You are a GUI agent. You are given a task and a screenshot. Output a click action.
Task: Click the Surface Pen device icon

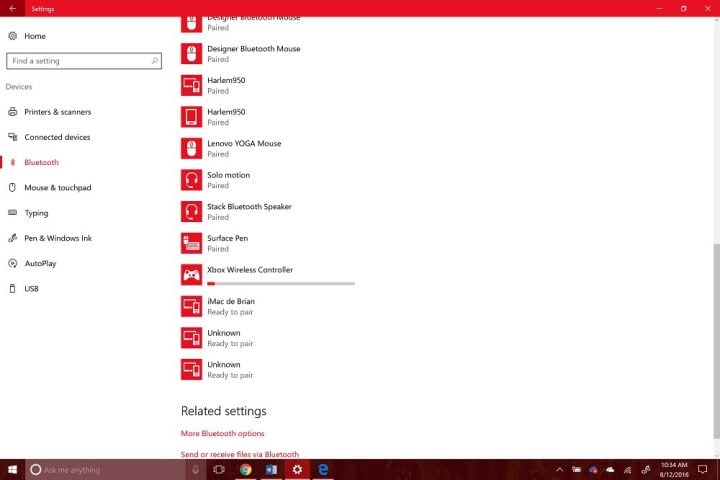[x=191, y=243]
